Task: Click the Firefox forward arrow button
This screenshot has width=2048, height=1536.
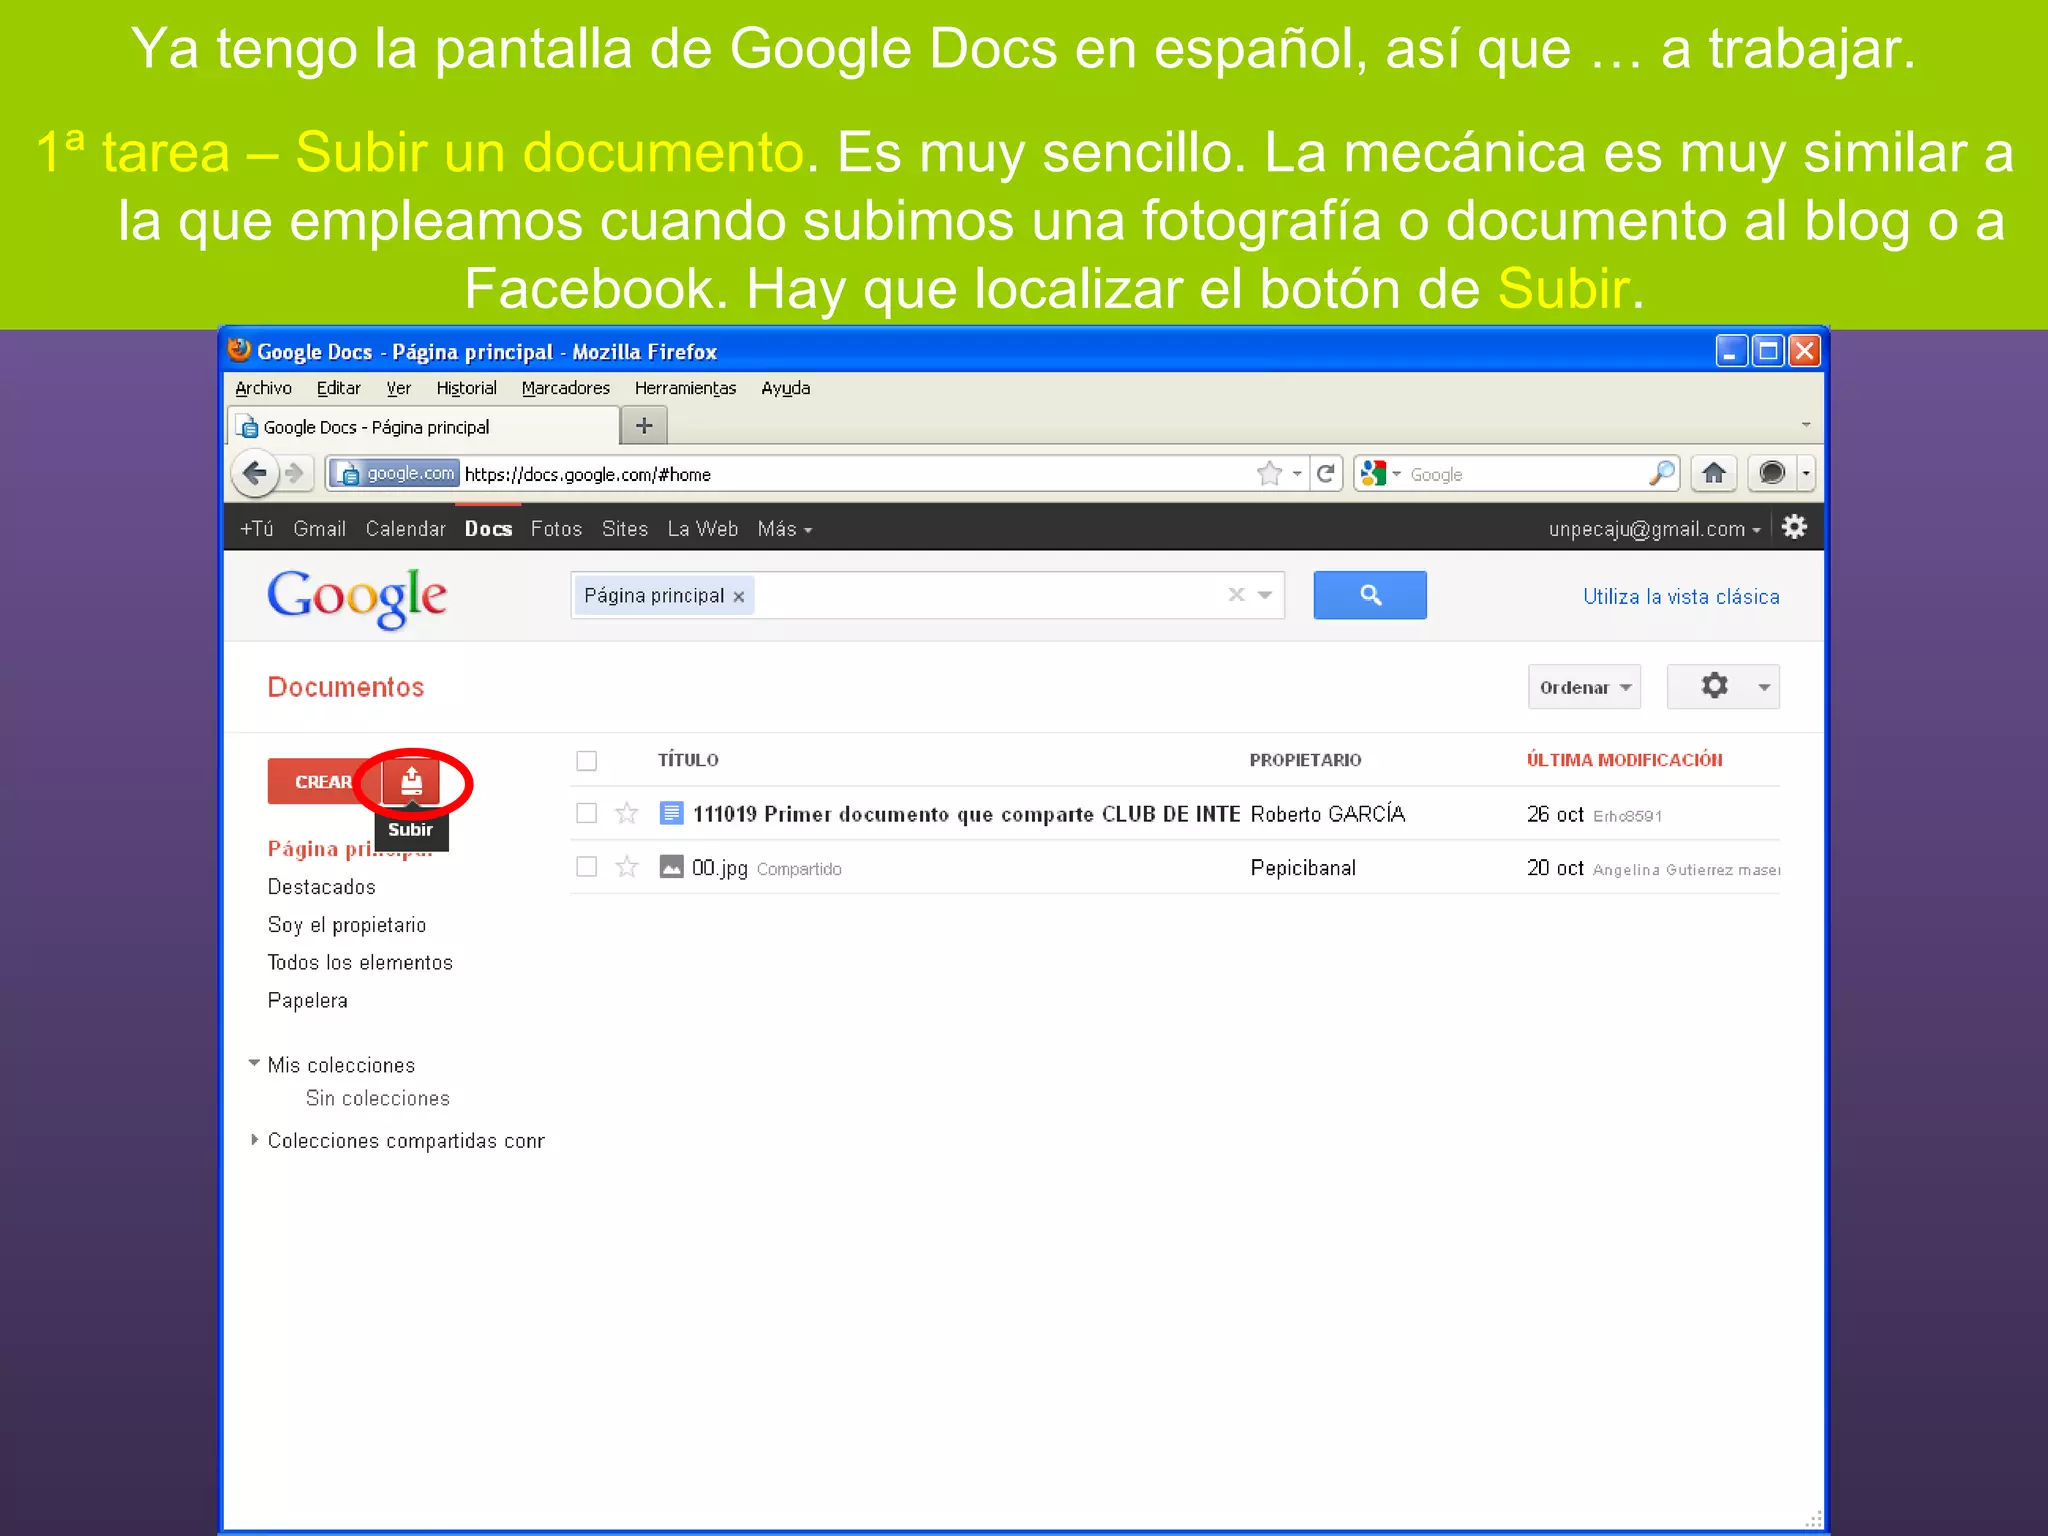Action: click(295, 473)
